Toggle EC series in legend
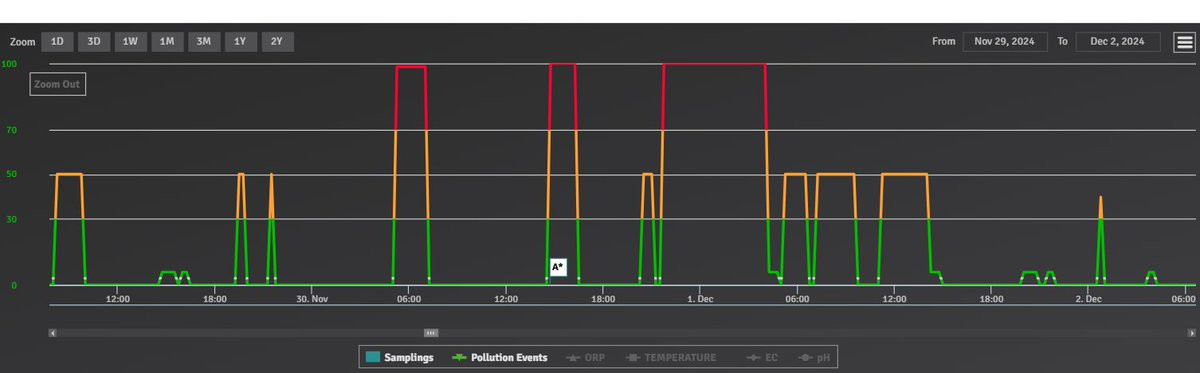1200x373 pixels. (762, 357)
